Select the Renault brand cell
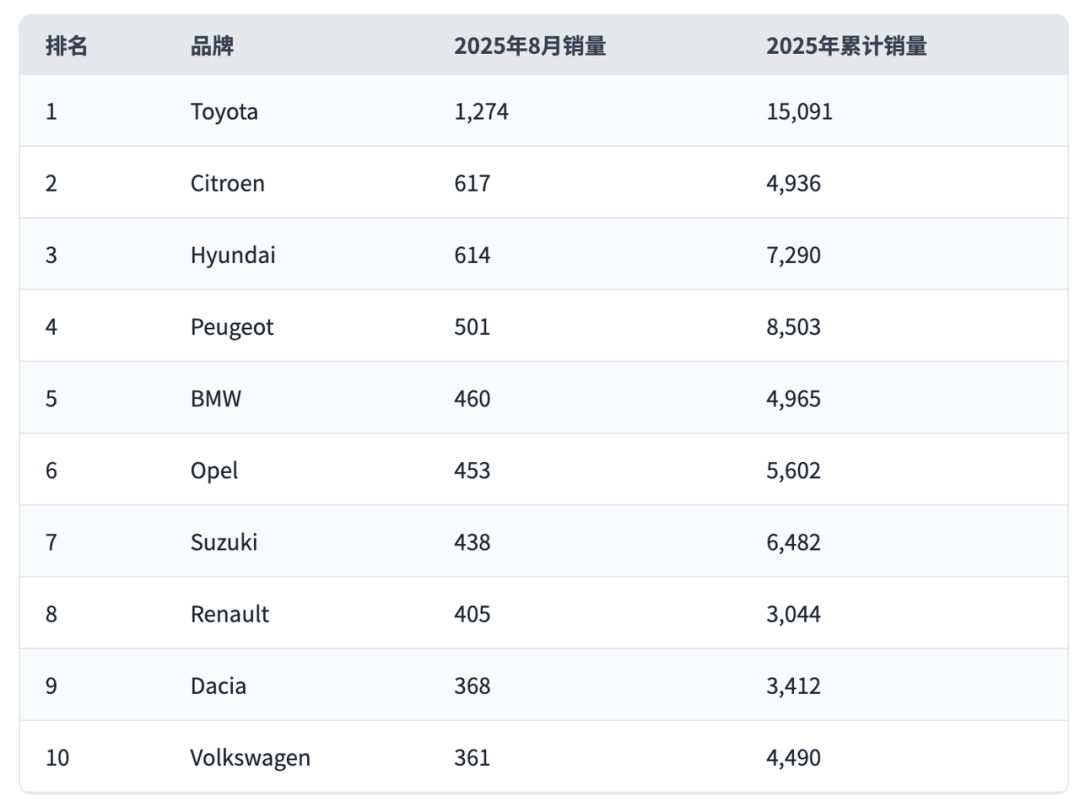1080x807 pixels. click(x=230, y=614)
